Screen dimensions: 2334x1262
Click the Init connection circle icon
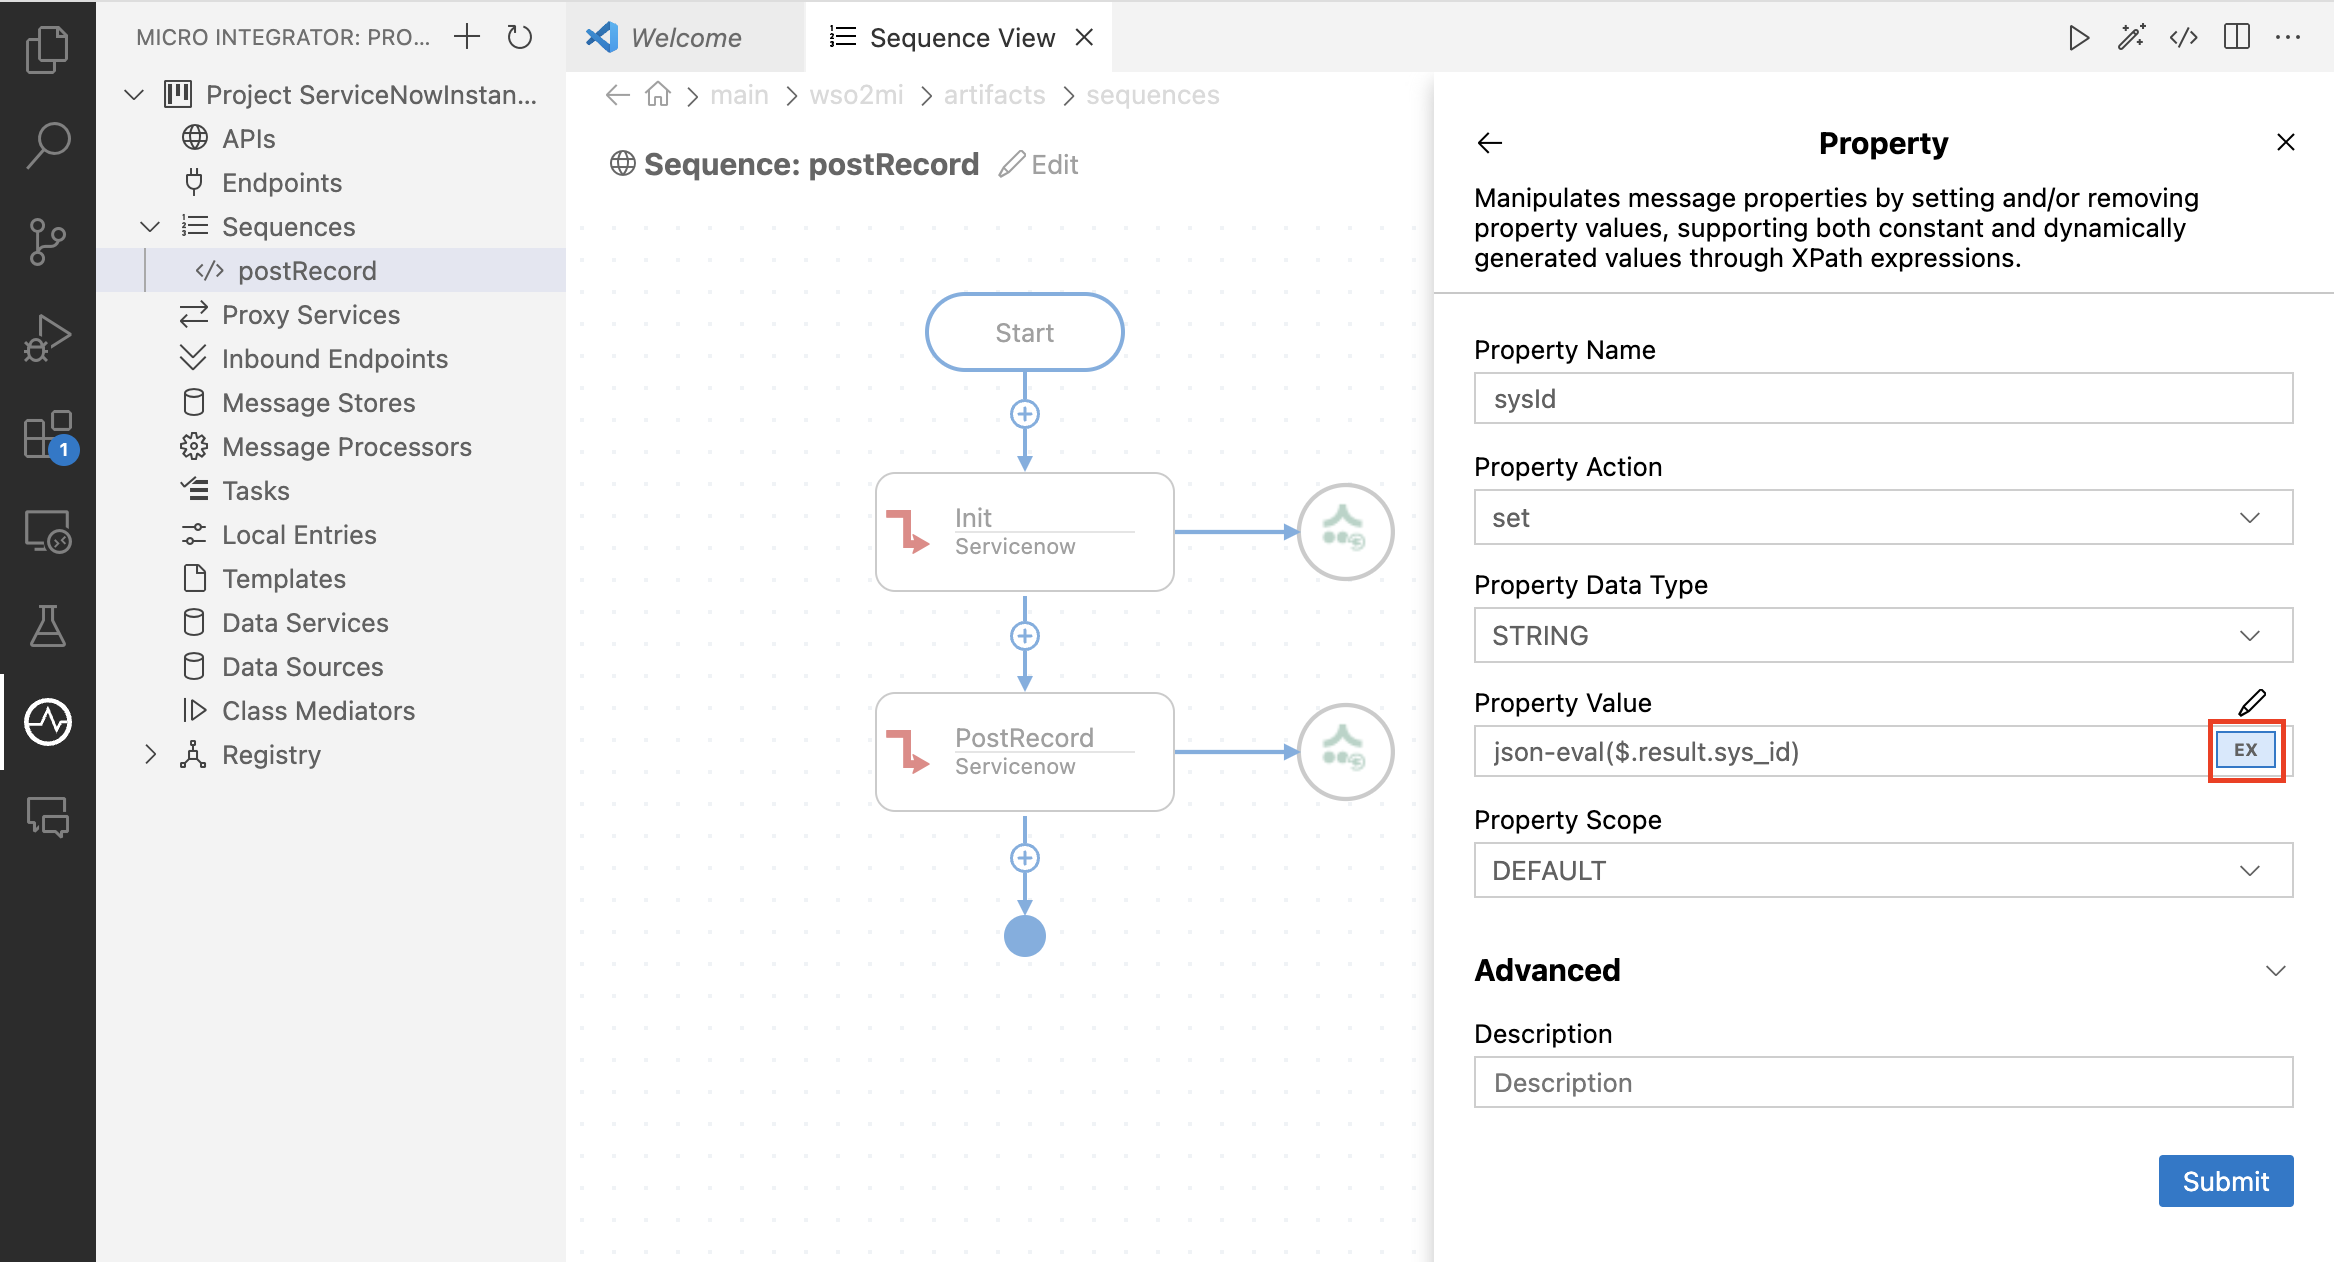coord(1346,532)
